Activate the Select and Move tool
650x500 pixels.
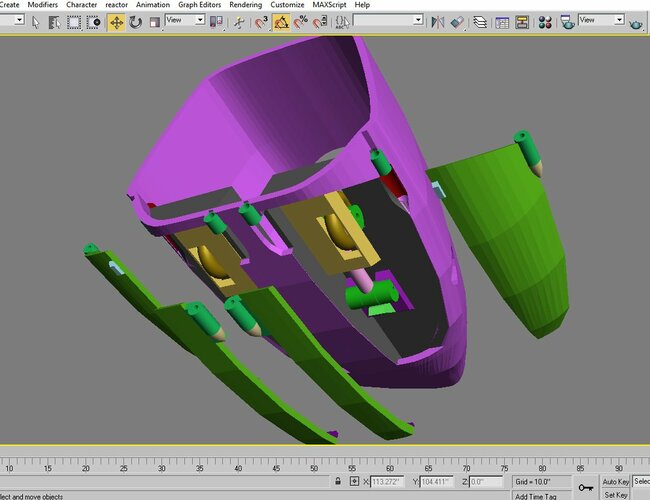[x=116, y=22]
